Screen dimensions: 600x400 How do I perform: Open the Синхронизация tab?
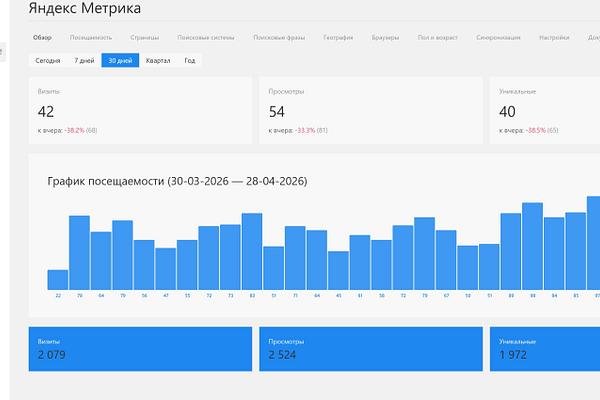point(498,38)
